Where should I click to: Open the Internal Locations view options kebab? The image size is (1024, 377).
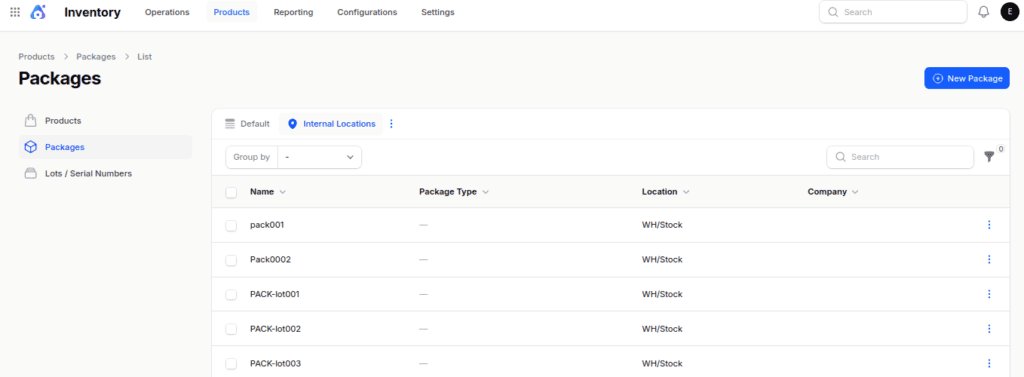[391, 123]
